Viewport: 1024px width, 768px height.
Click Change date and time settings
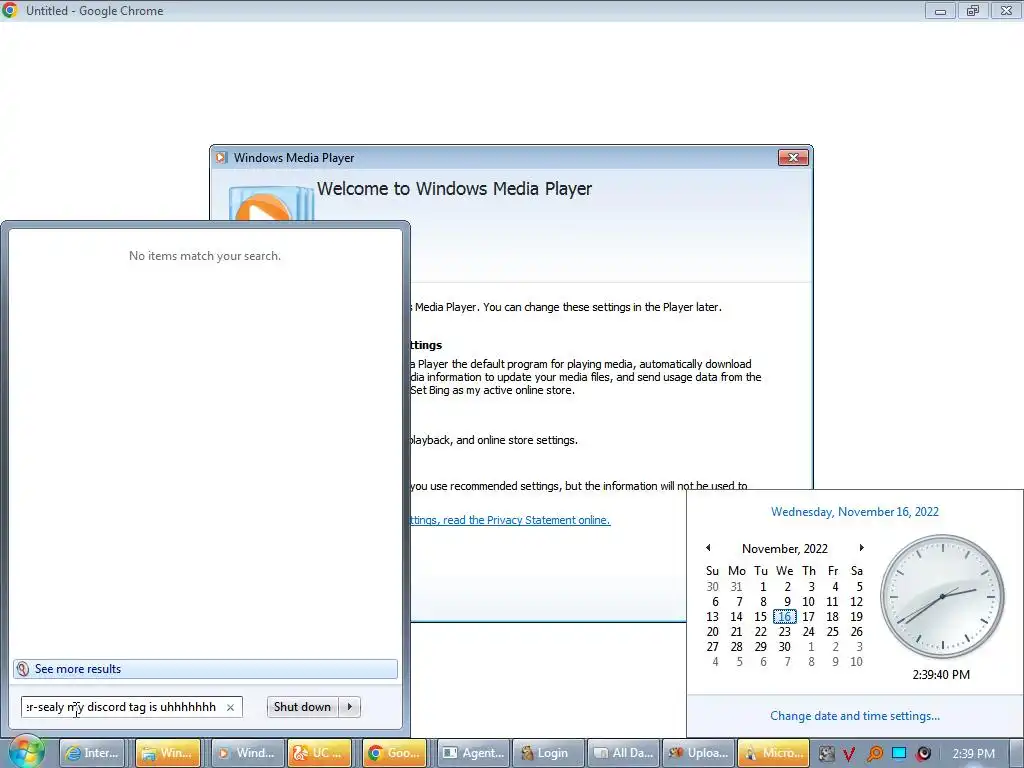click(855, 716)
